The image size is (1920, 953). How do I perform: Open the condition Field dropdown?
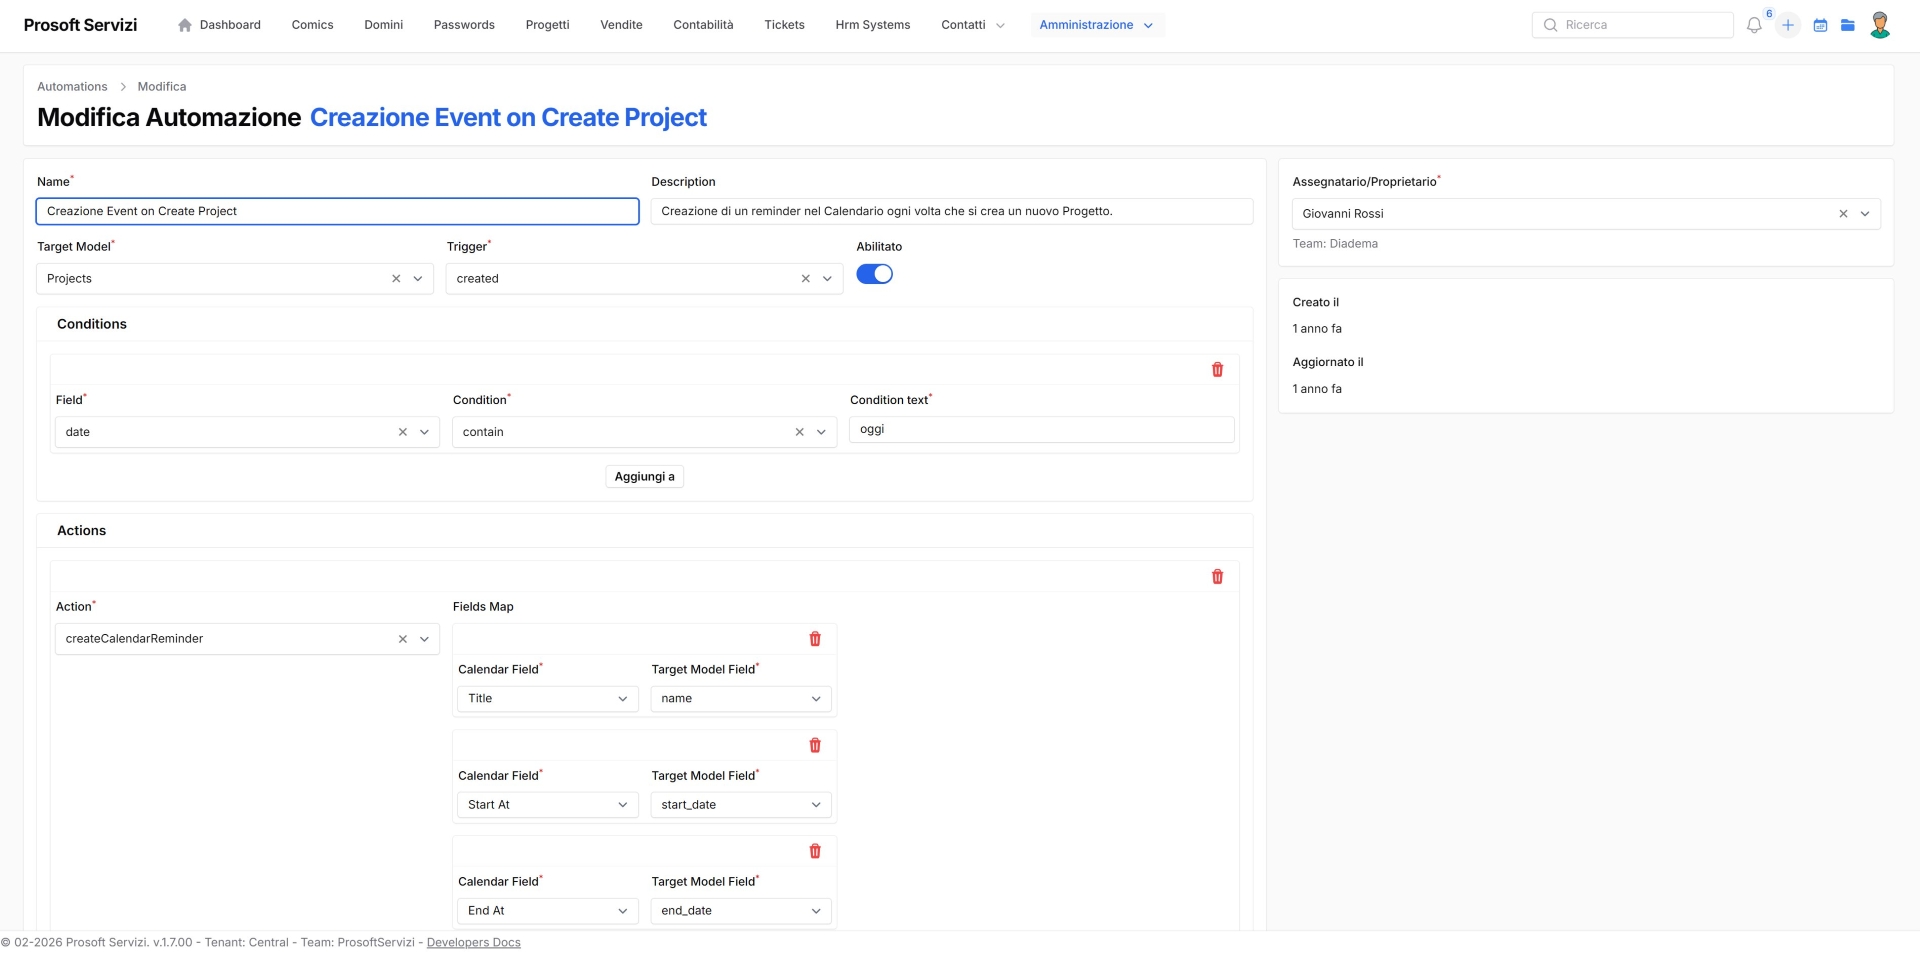click(x=424, y=432)
